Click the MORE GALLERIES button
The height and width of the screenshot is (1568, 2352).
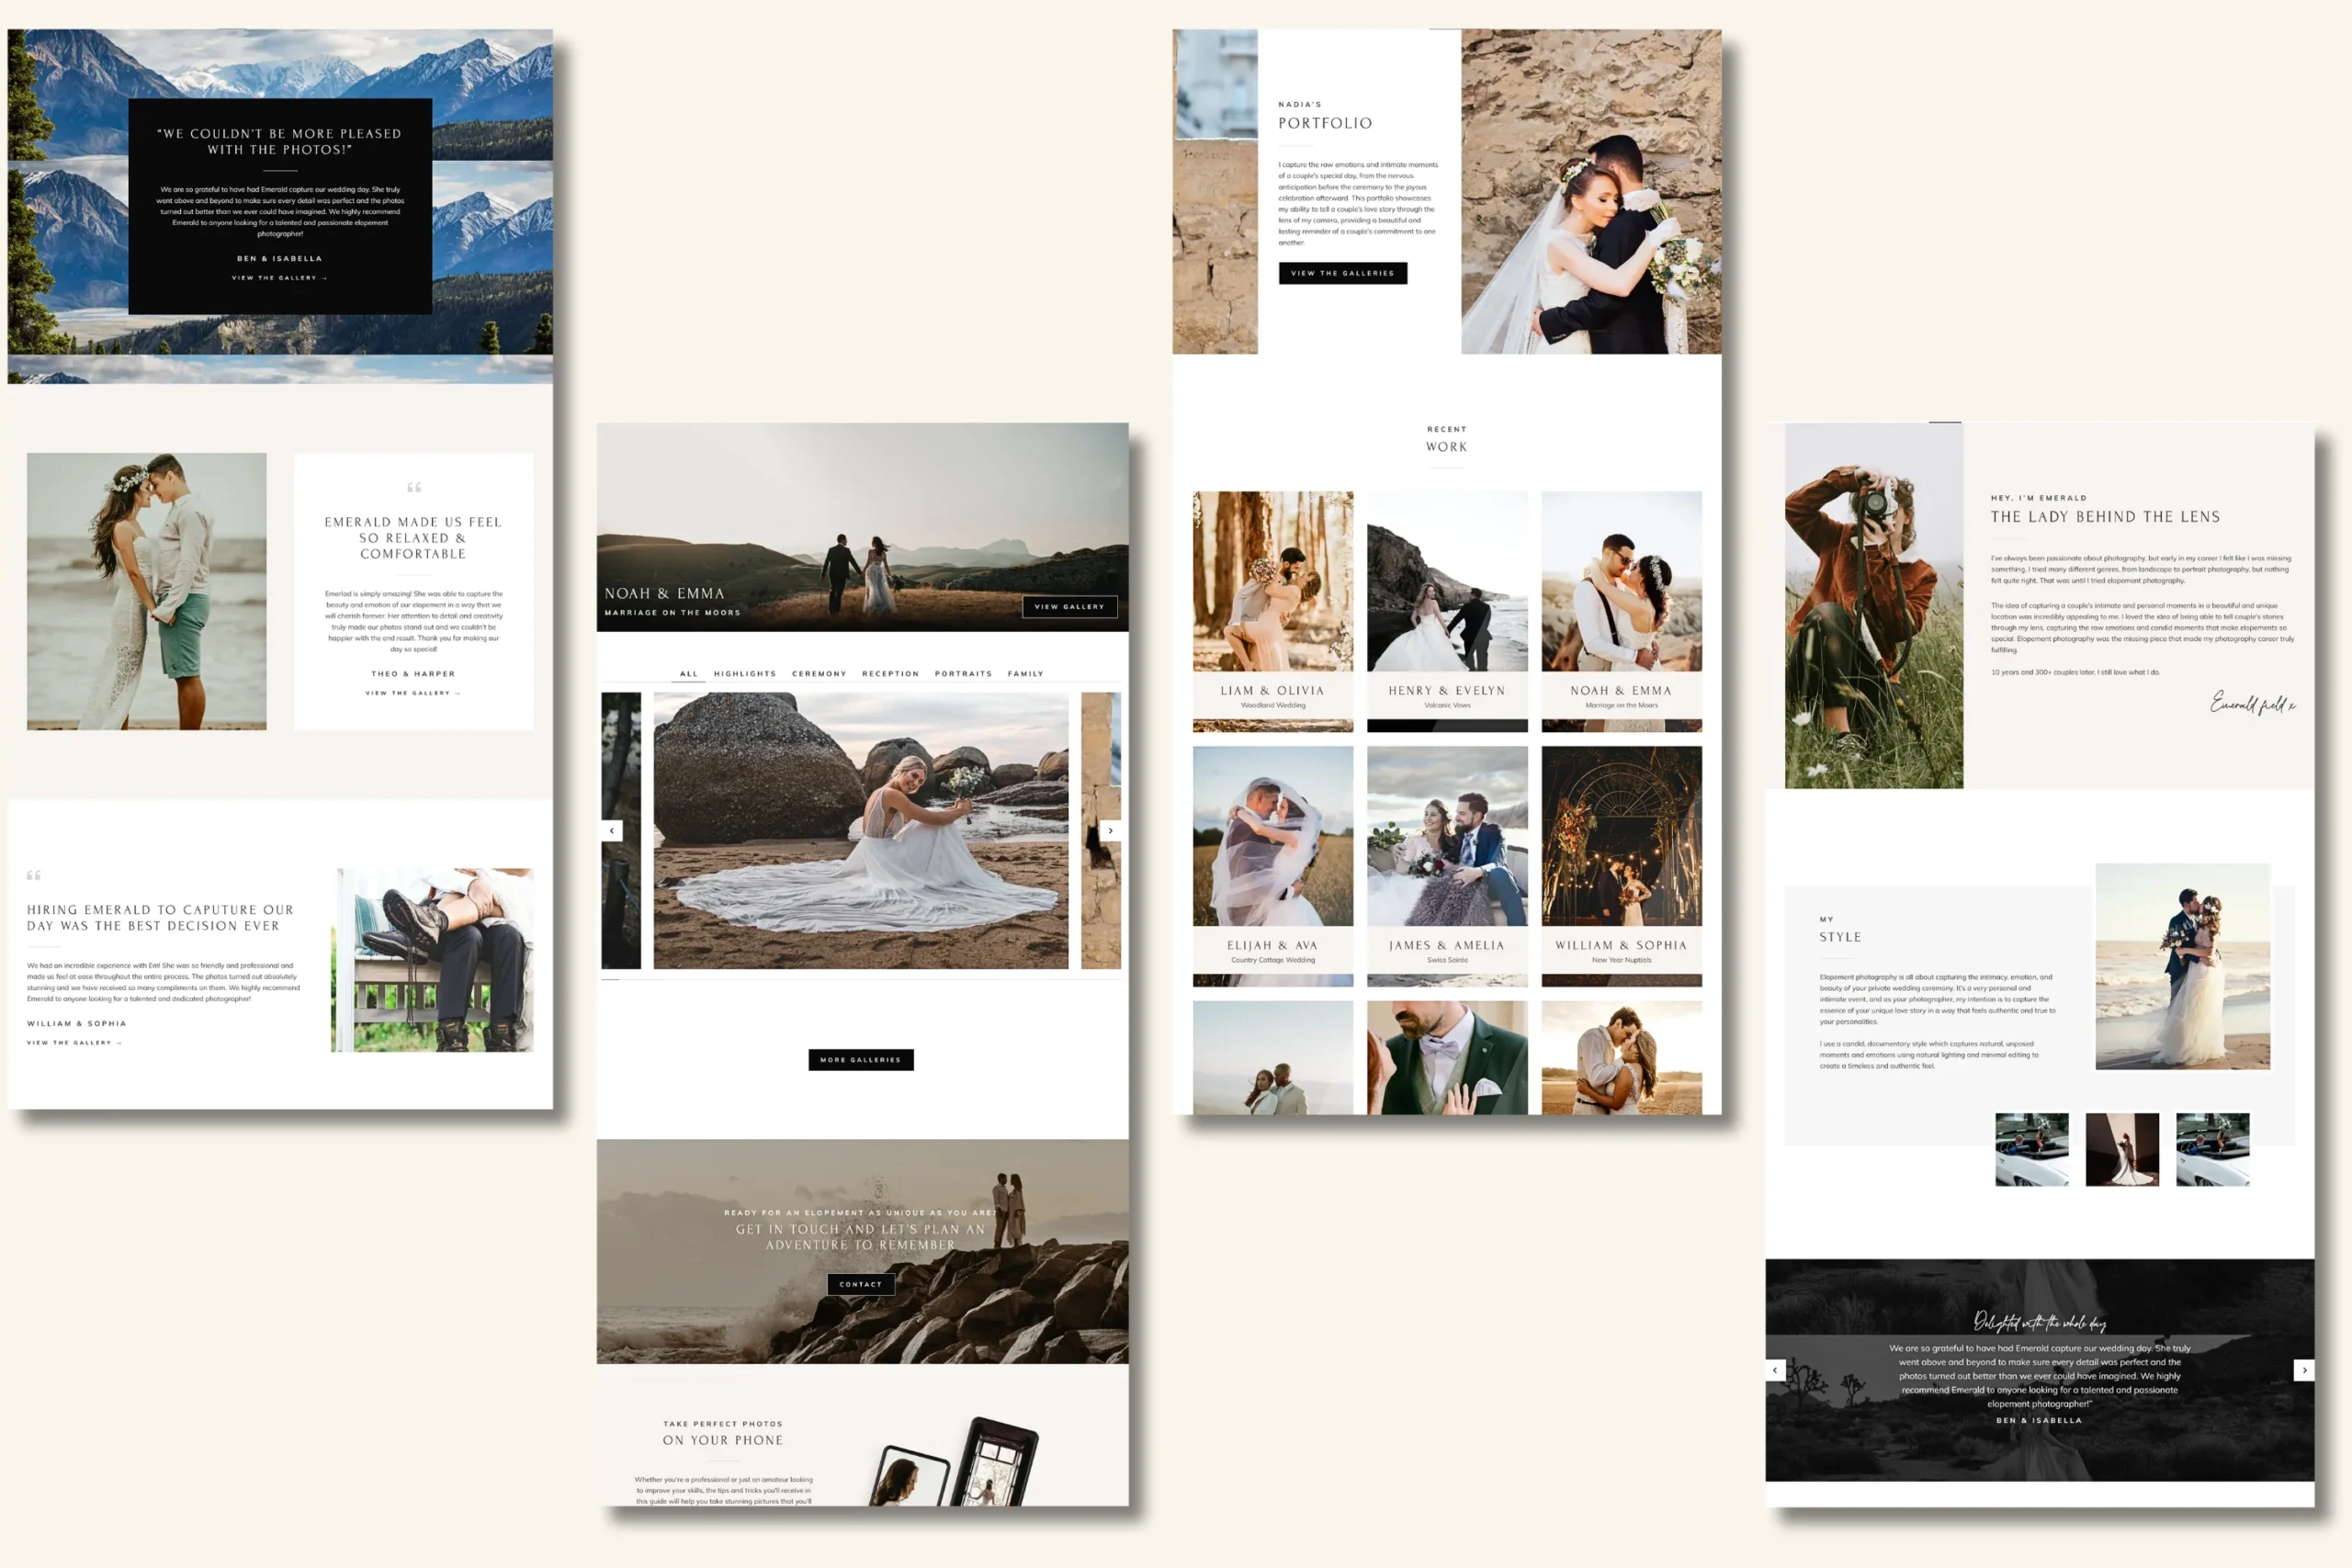click(861, 1059)
